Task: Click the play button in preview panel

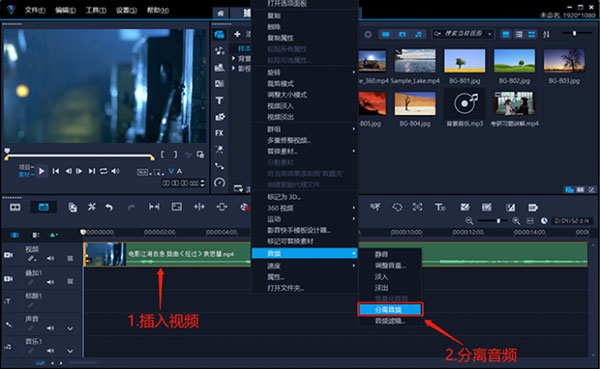Action: [42, 171]
